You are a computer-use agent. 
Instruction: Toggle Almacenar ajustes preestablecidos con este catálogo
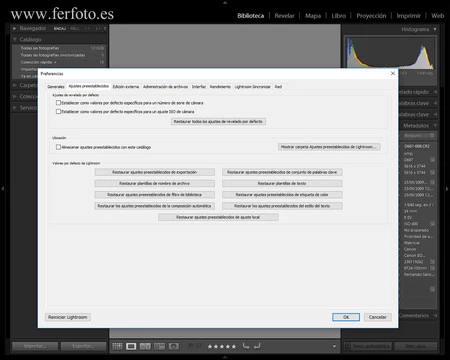pos(58,147)
